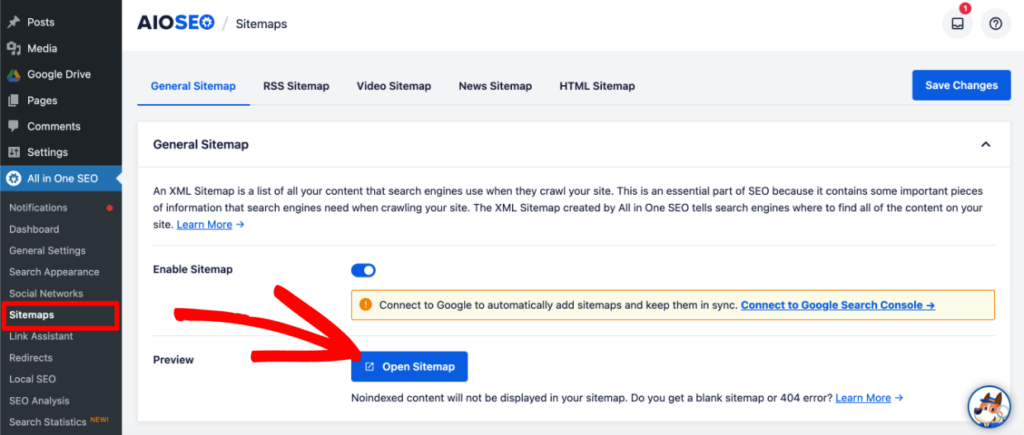The width and height of the screenshot is (1024, 435).
Task: Open the notifications inbox icon
Action: (957, 24)
